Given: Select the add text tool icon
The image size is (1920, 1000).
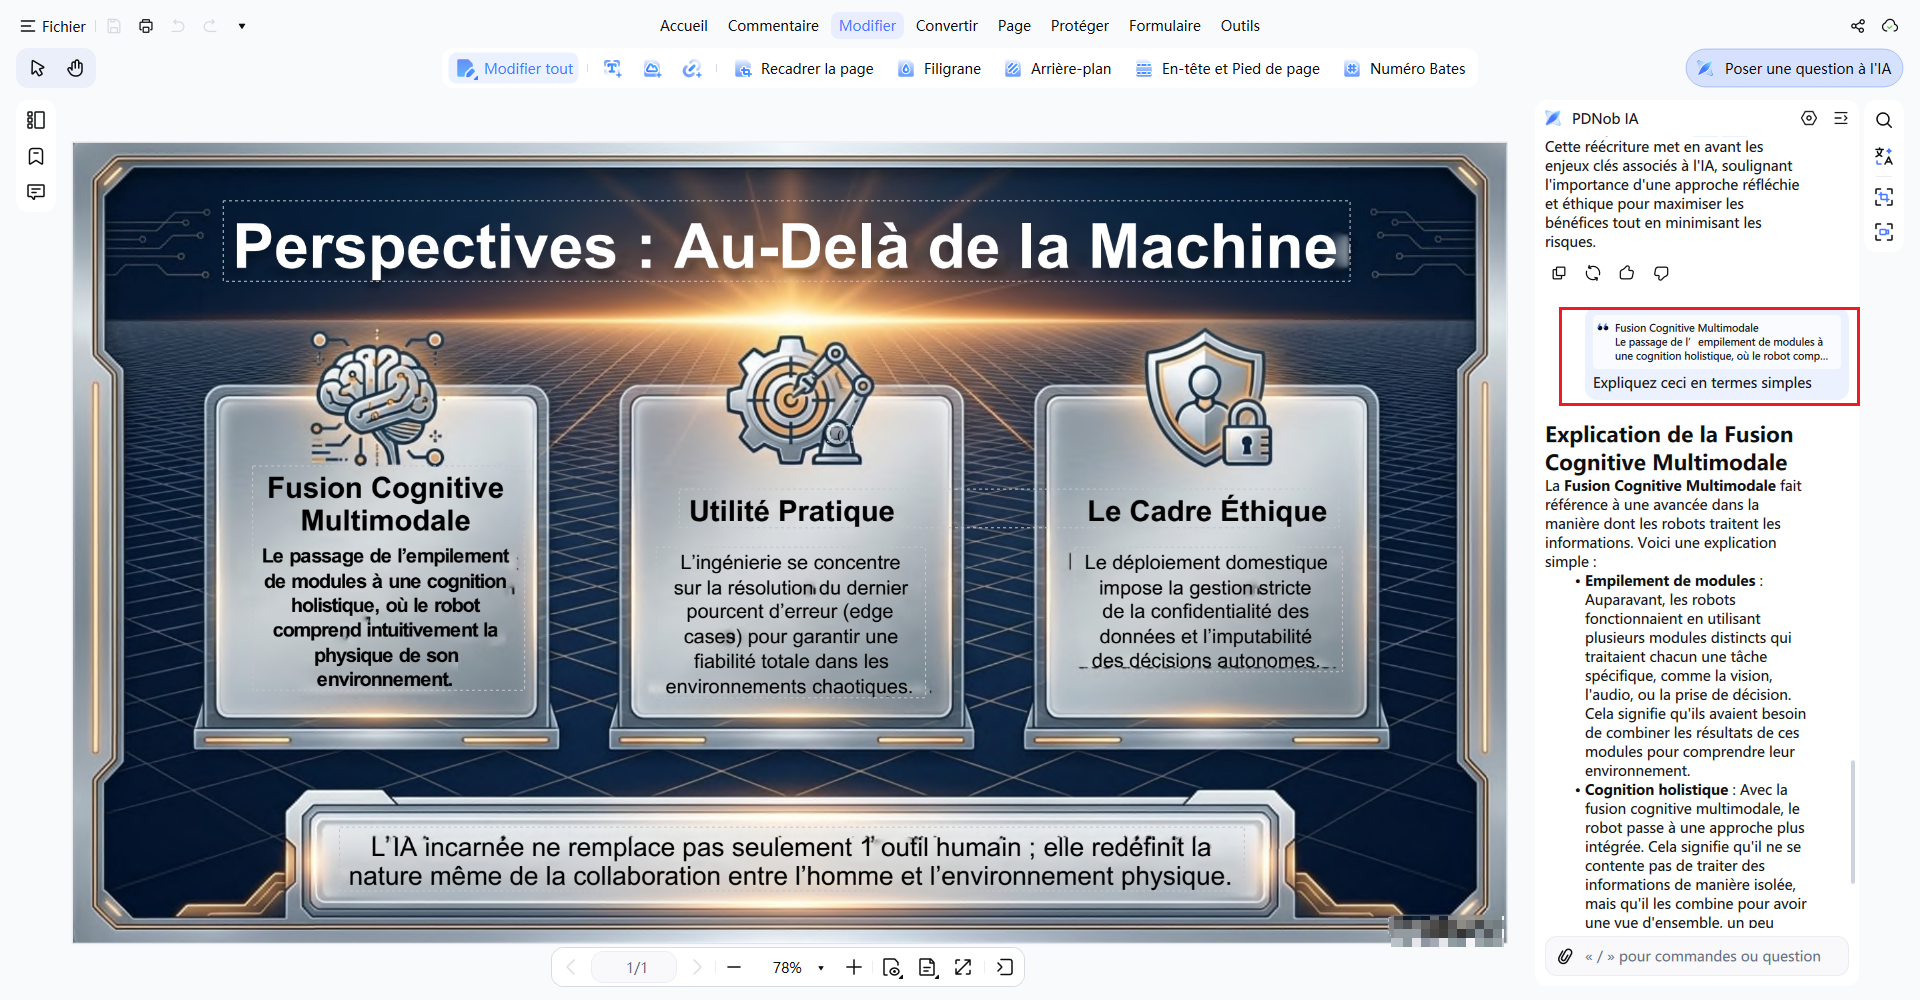Looking at the screenshot, I should pos(613,69).
